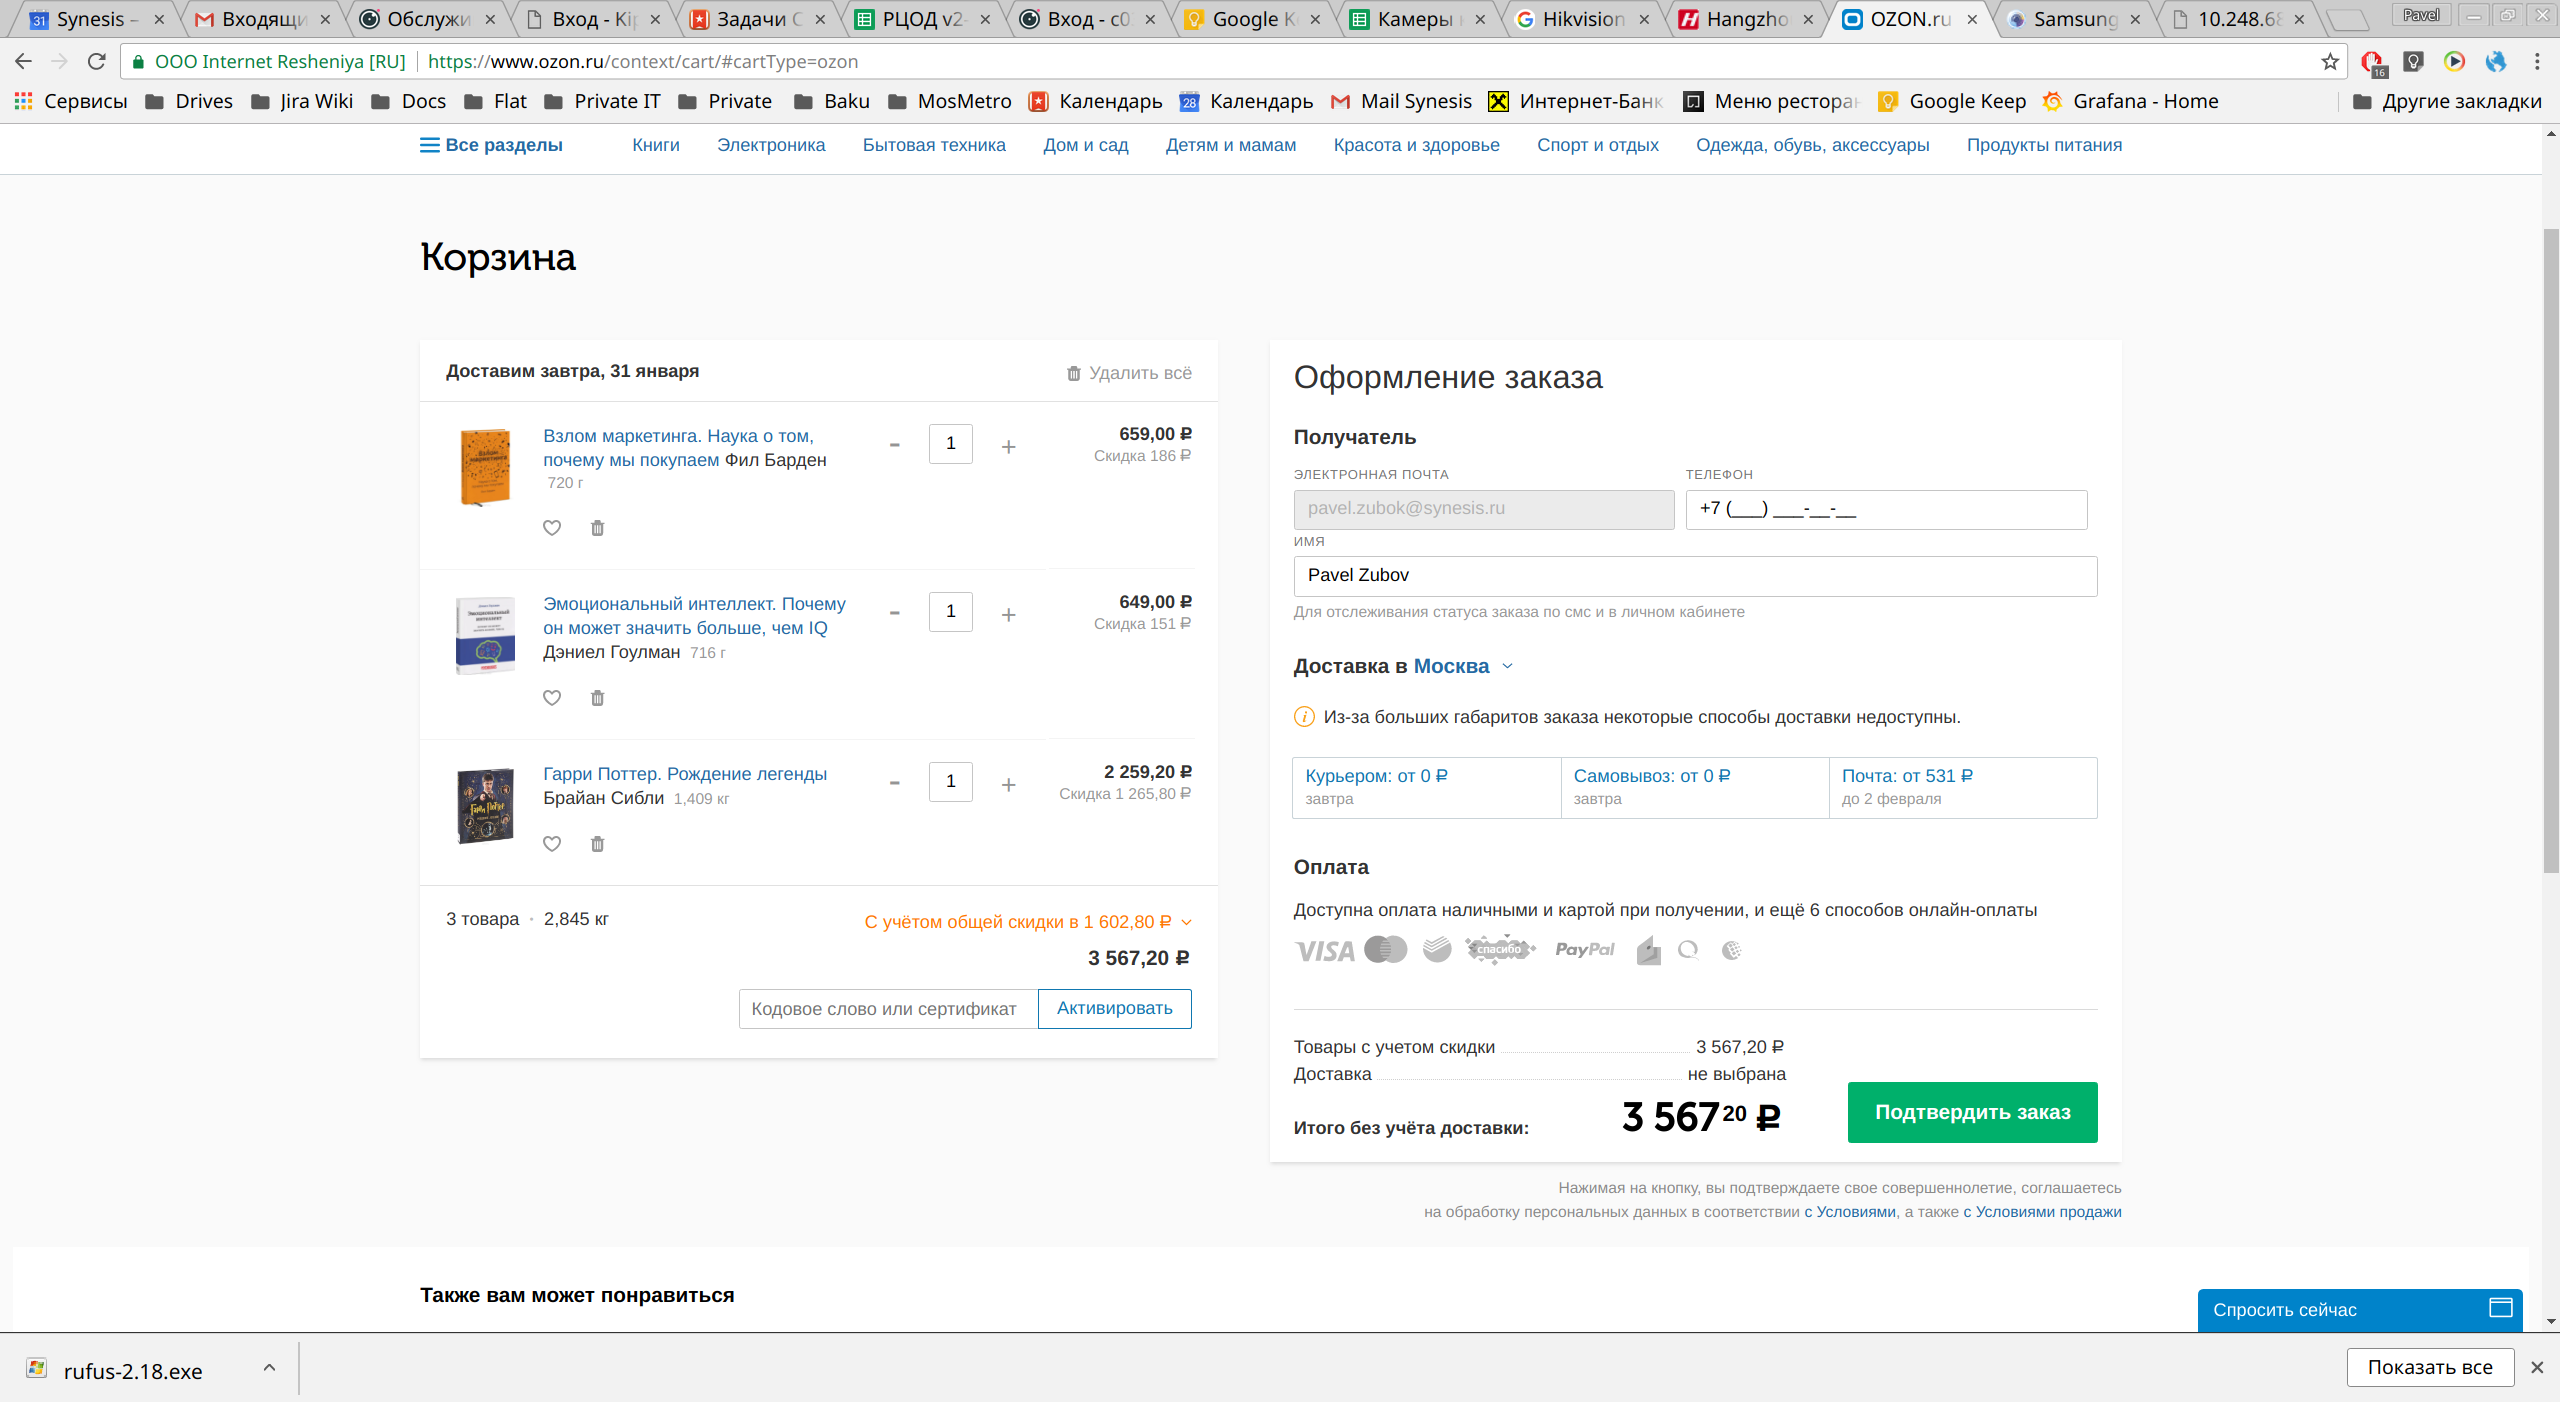This screenshot has width=2560, height=1402.
Task: Go to Красота и здоровье category
Action: point(1416,146)
